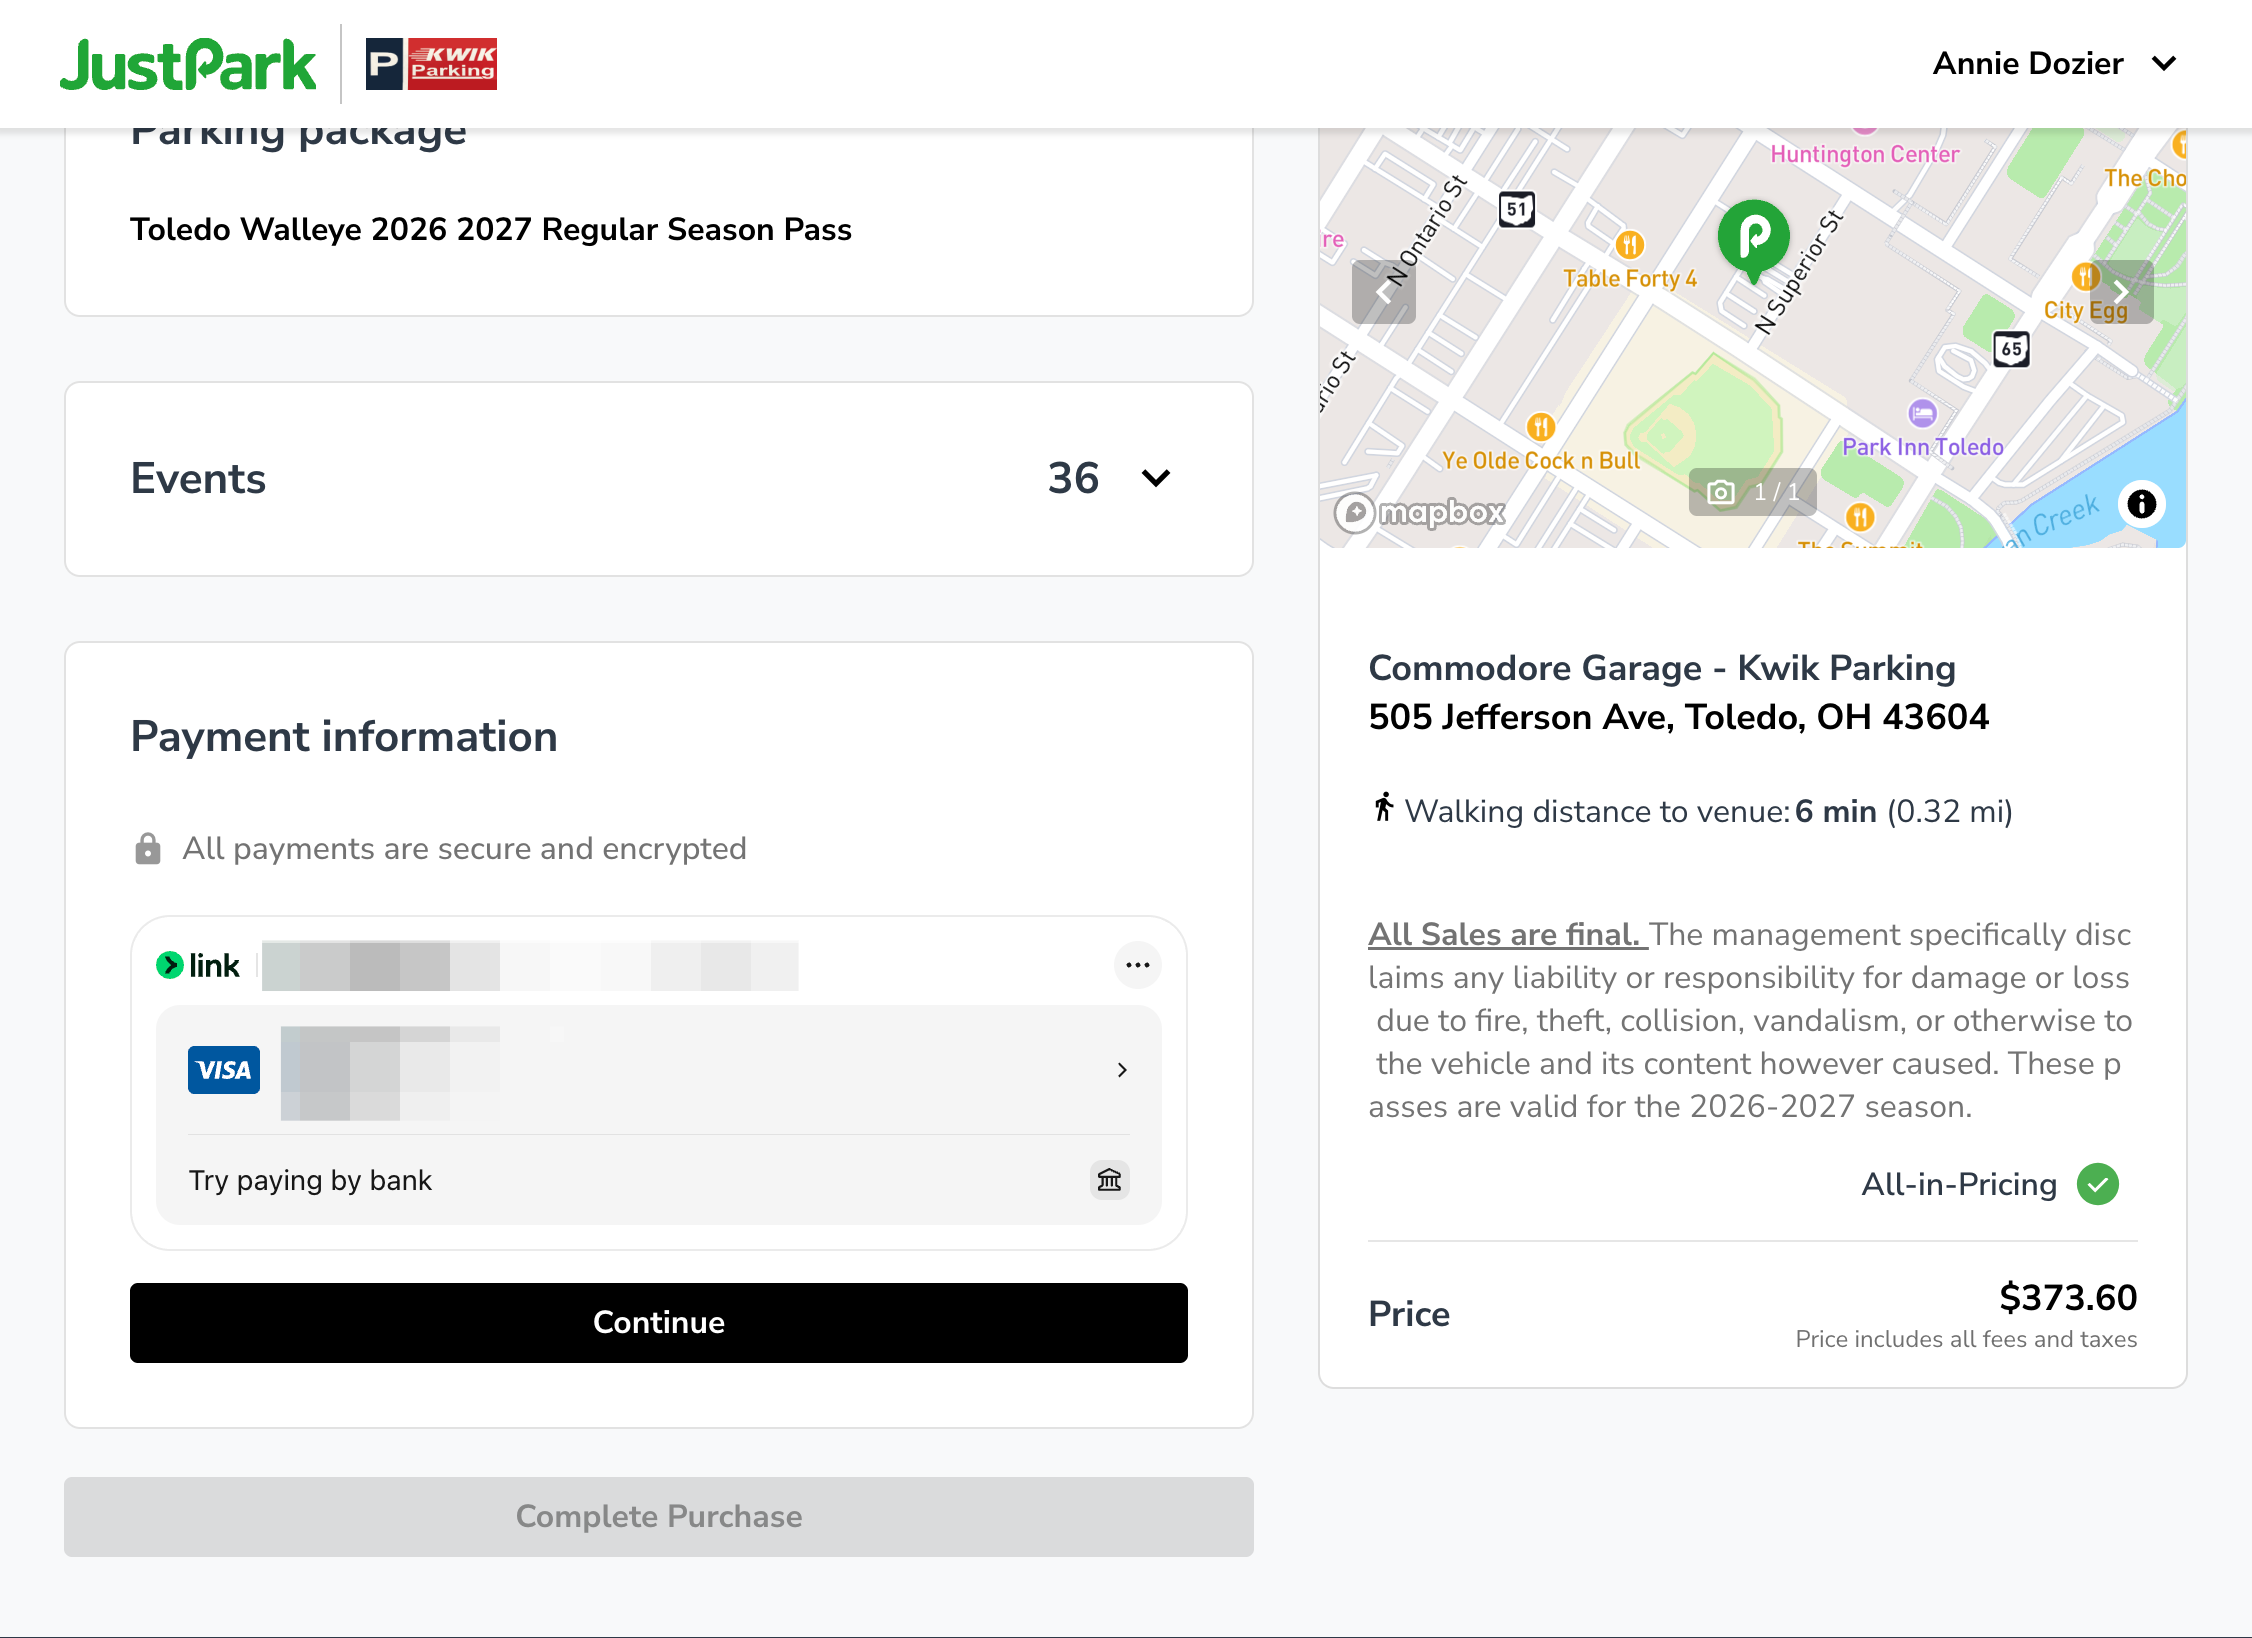Open the Link options three-dot menu

1138,965
